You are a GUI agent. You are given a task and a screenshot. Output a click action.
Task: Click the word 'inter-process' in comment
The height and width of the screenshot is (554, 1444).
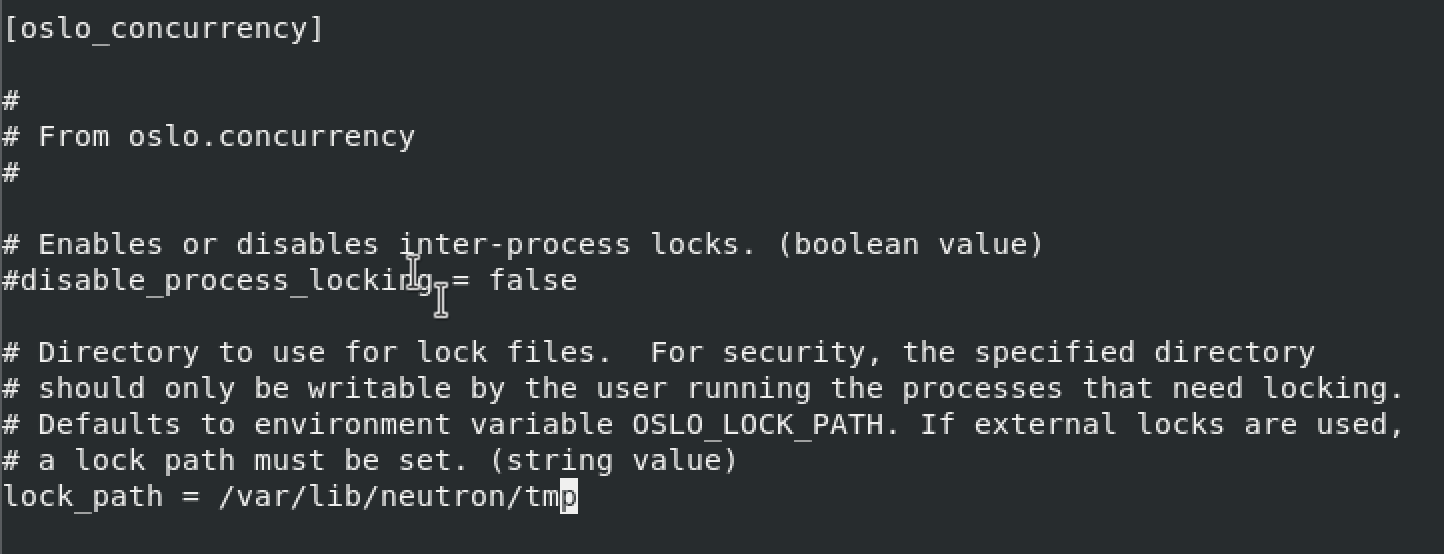(x=515, y=245)
